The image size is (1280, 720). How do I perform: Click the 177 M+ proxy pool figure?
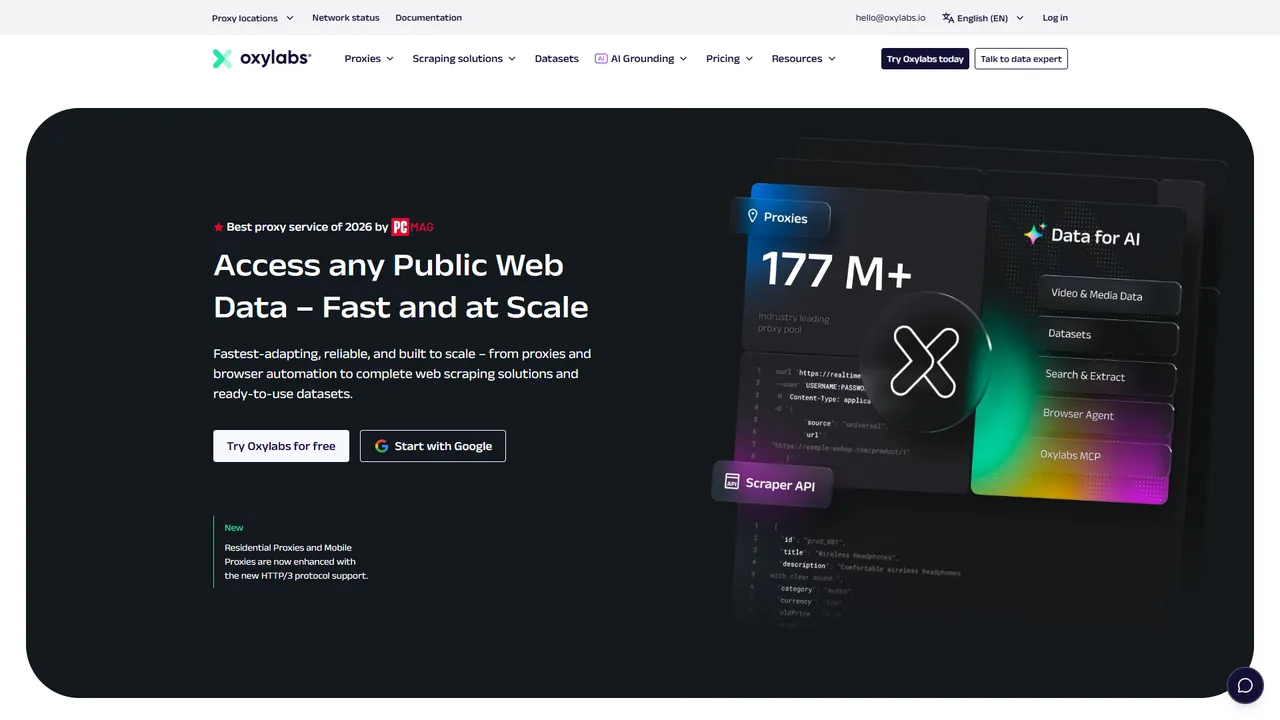pos(836,271)
